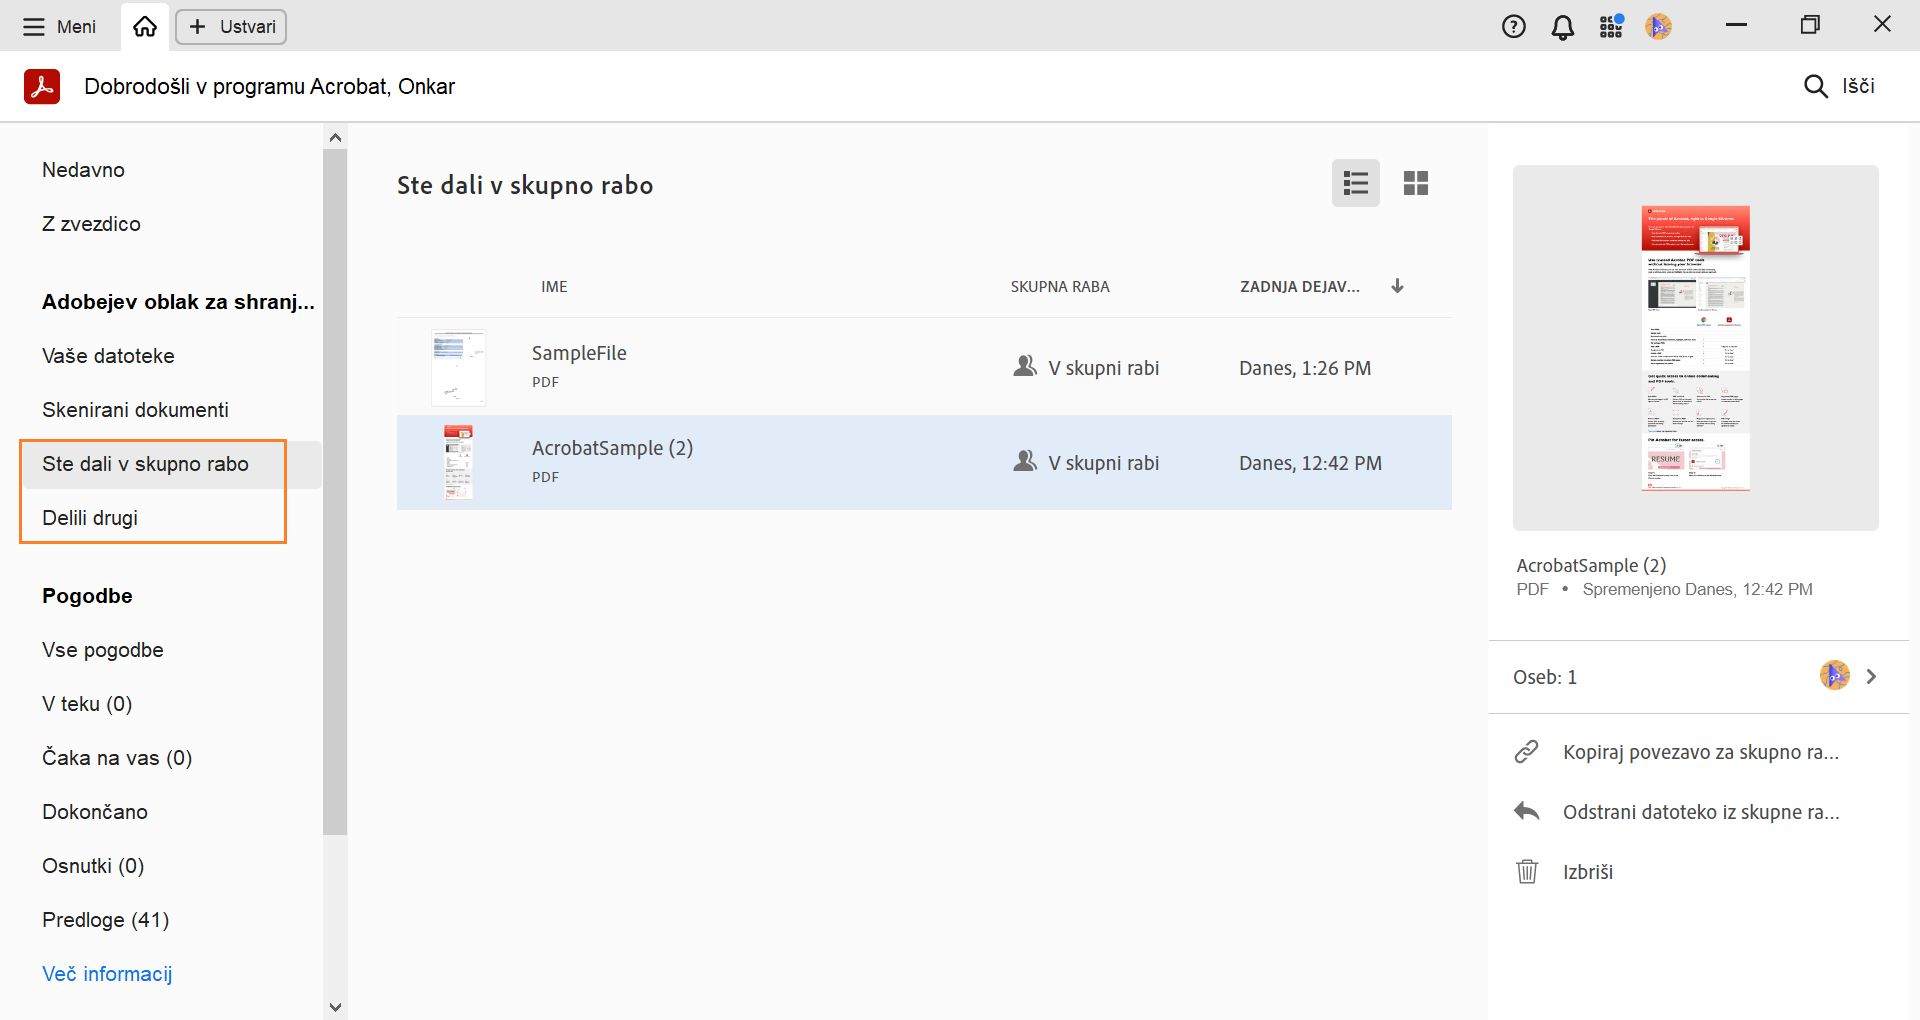Select Delili drugi in the sidebar
Screen dimensions: 1920x1020
(x=90, y=518)
